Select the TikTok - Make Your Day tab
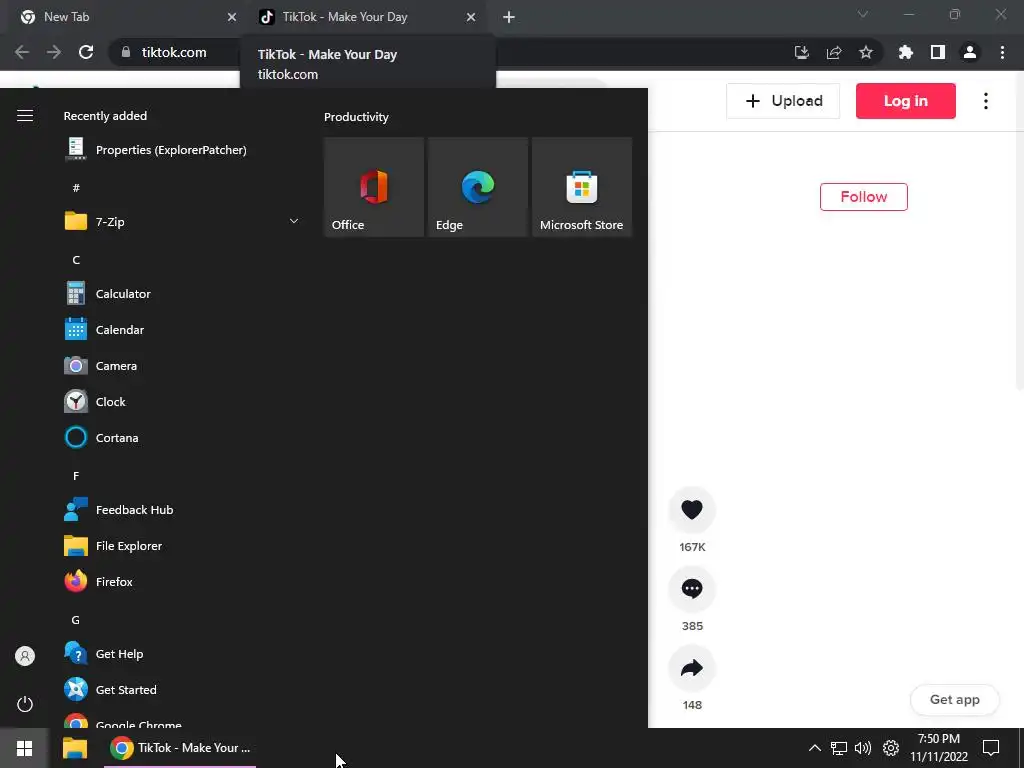This screenshot has height=768, width=1024. pyautogui.click(x=366, y=17)
